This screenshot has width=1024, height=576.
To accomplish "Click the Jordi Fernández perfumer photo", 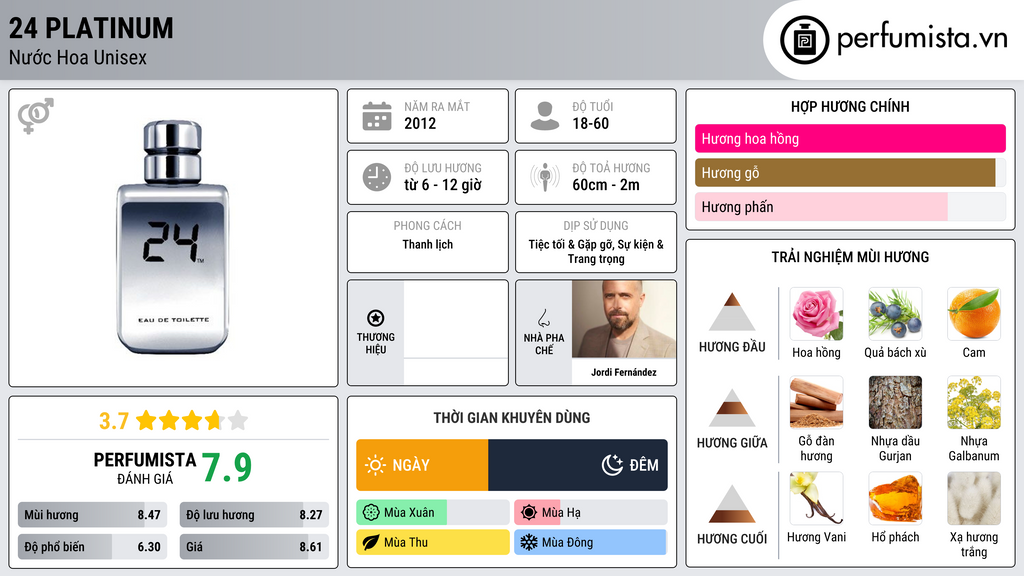I will (x=624, y=319).
